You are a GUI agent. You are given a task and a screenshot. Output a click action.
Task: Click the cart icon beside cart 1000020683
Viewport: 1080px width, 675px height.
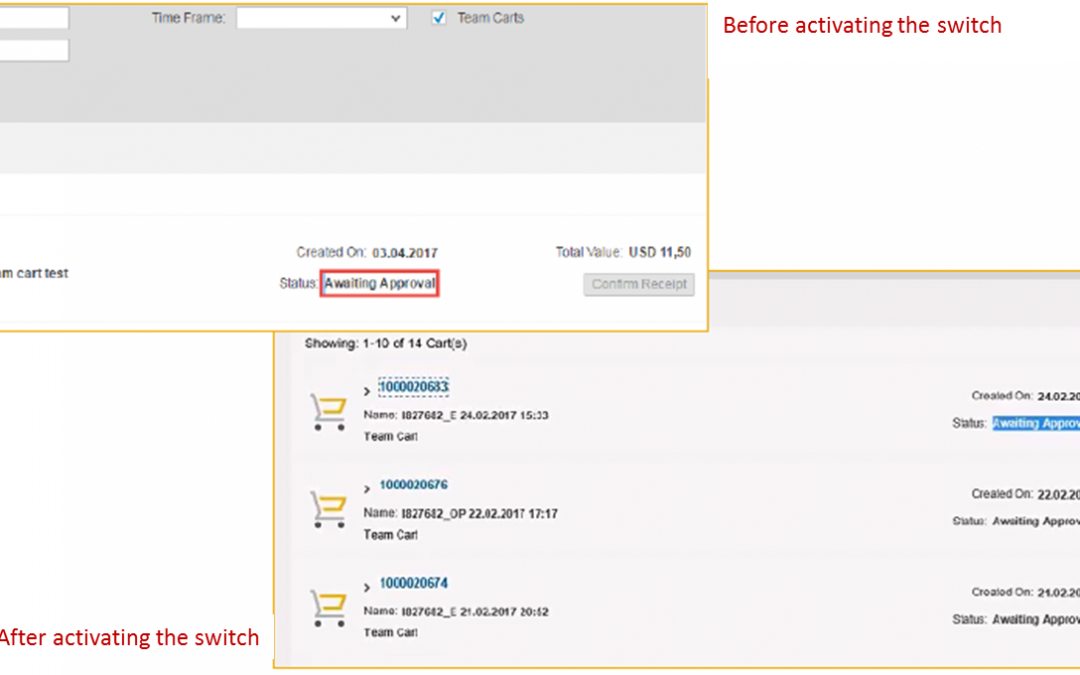point(328,411)
